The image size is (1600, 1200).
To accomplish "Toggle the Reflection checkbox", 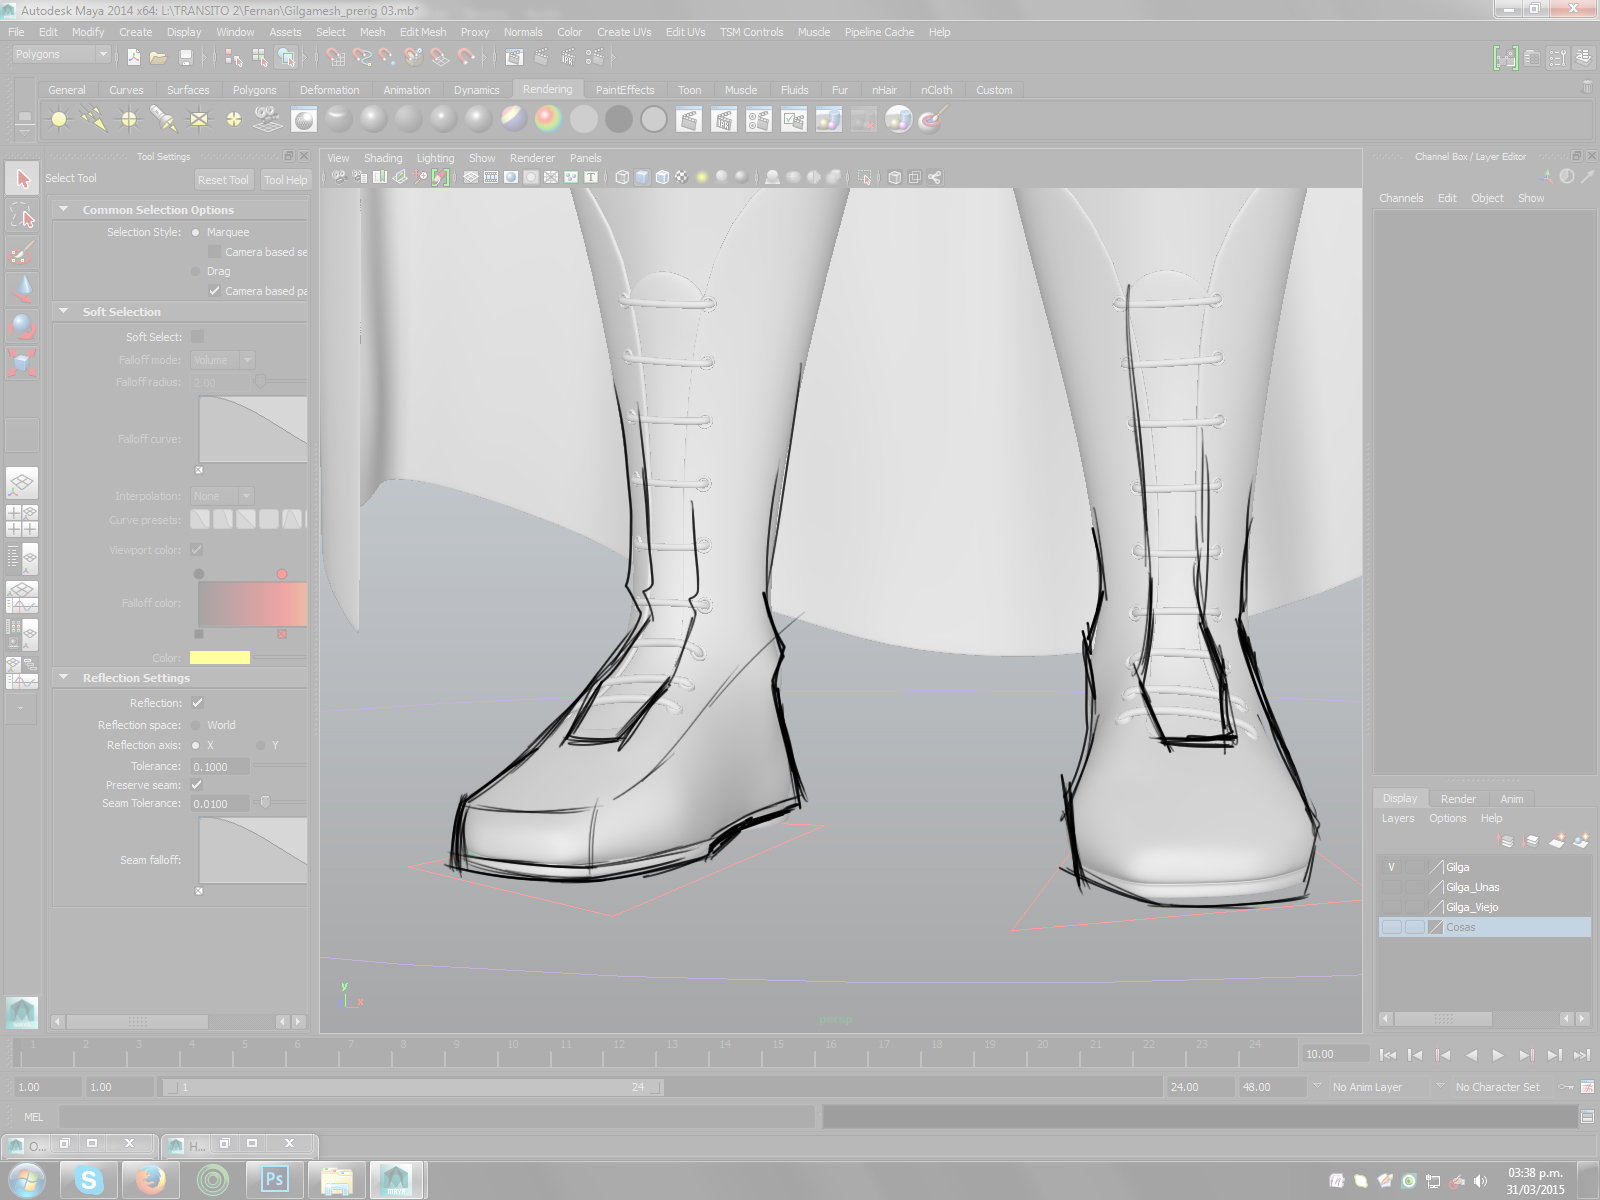I will [x=198, y=703].
